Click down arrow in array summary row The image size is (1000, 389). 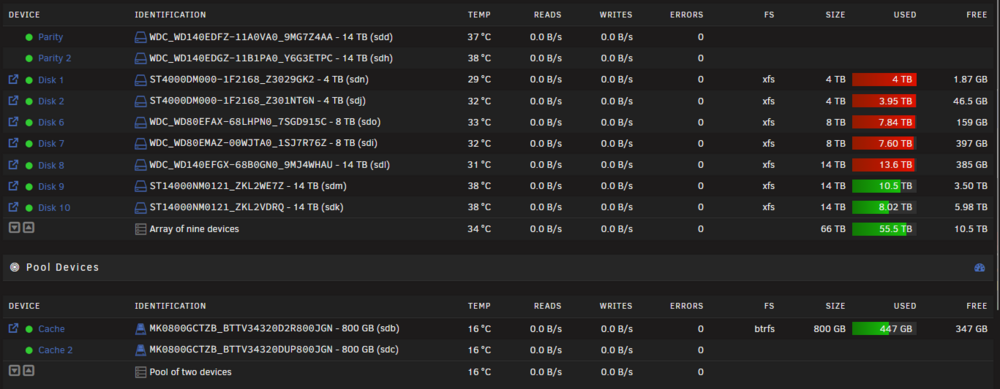(14, 228)
